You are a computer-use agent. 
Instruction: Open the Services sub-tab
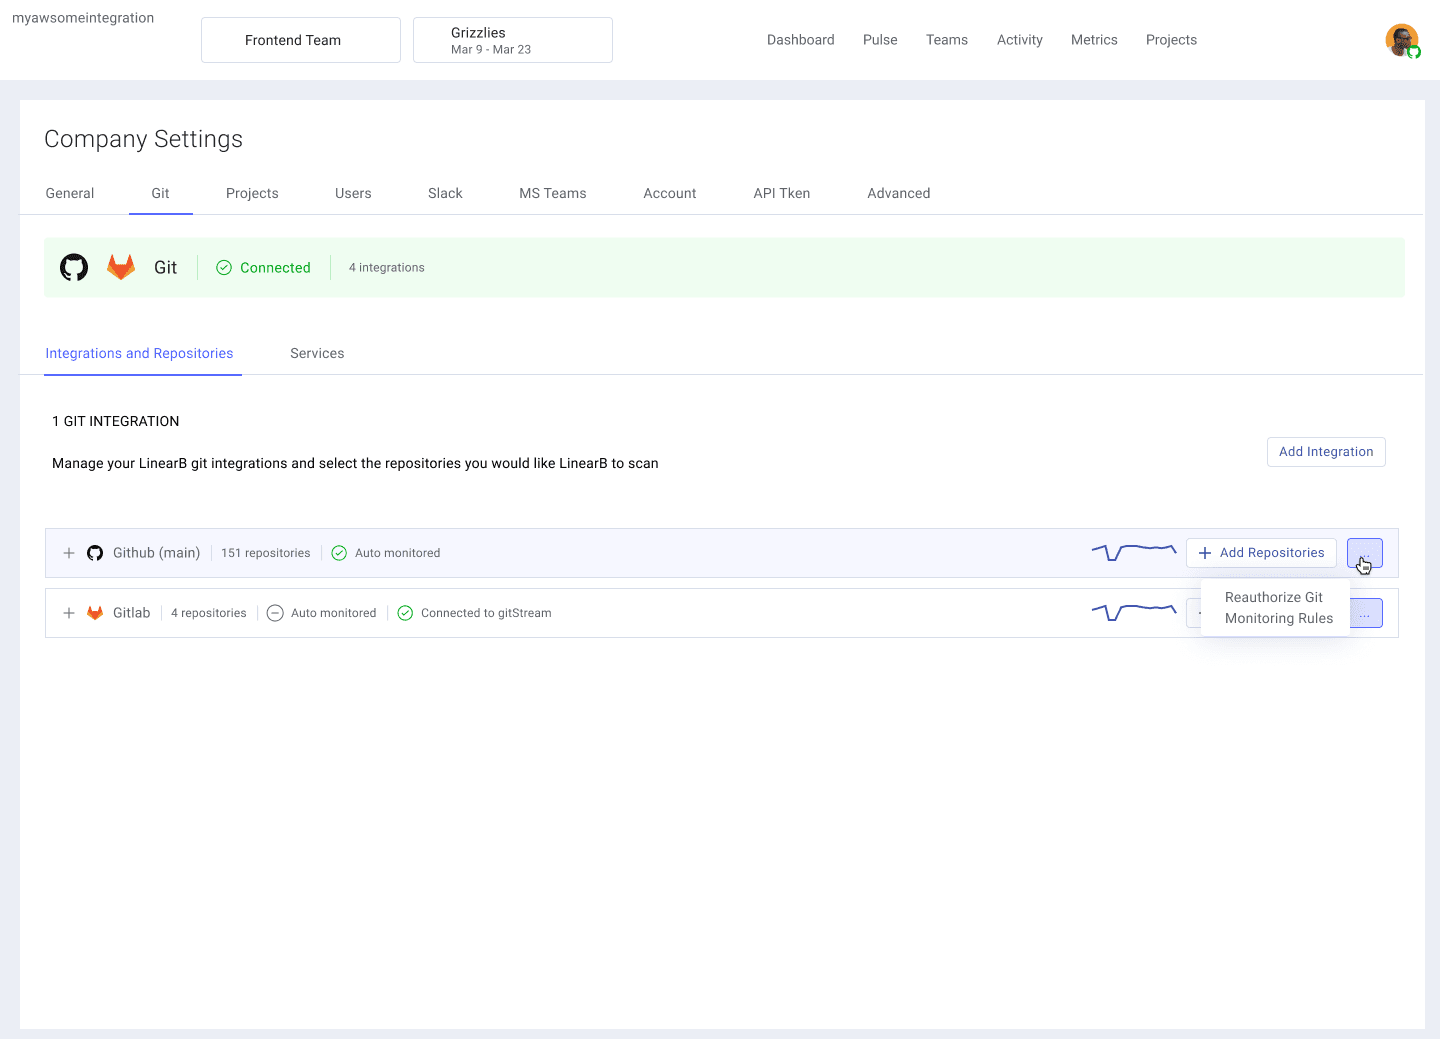[317, 353]
